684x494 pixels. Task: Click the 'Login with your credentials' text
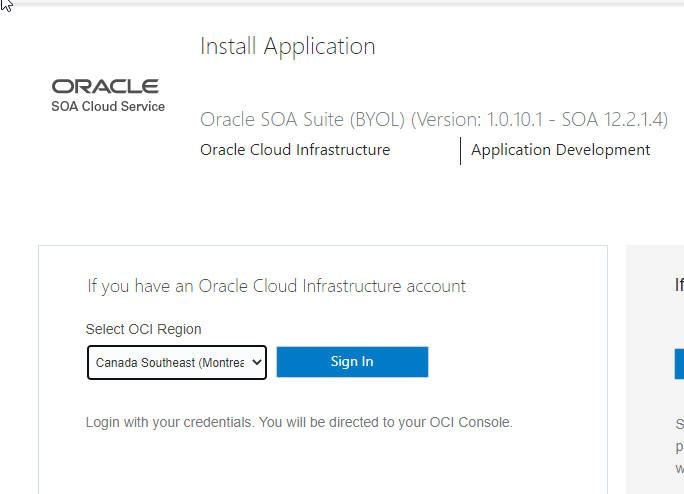click(299, 422)
